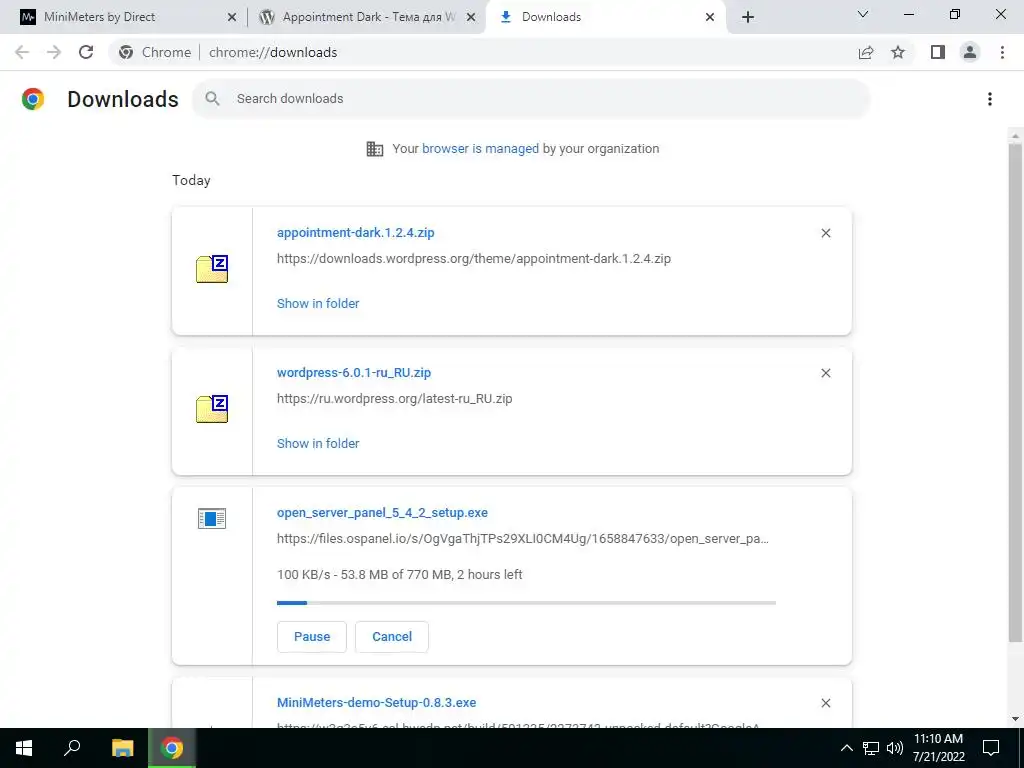
Task: Open Chrome's main three-dot menu
Action: pos(1002,52)
